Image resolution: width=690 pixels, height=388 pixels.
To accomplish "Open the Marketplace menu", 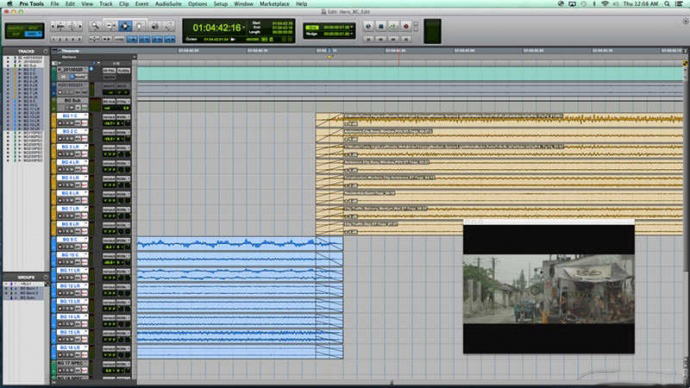I will coord(274,4).
